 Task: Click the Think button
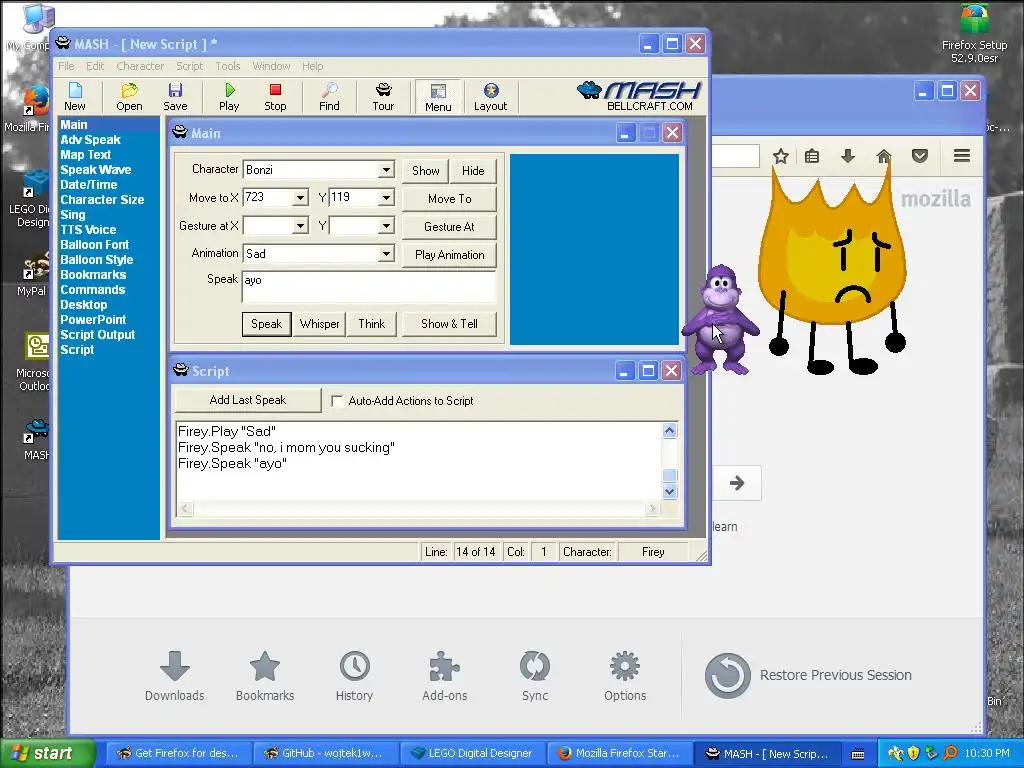(372, 324)
